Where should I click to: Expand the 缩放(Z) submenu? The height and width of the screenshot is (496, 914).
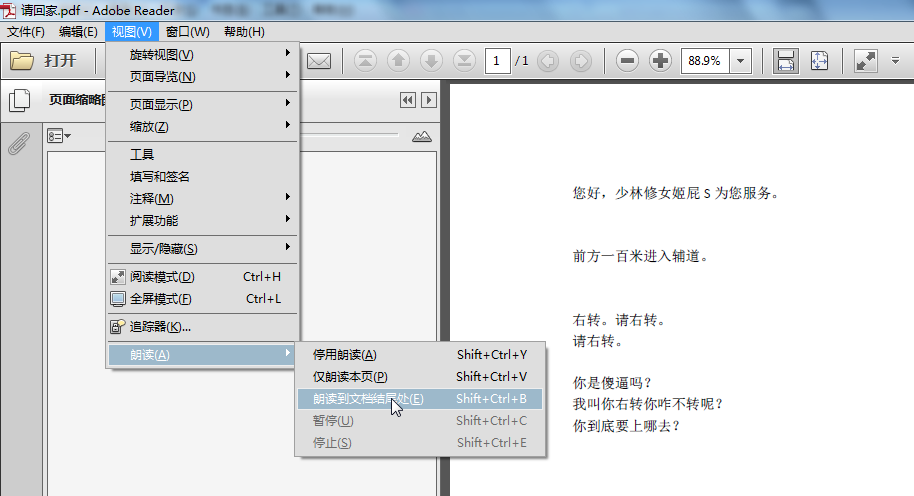click(202, 127)
